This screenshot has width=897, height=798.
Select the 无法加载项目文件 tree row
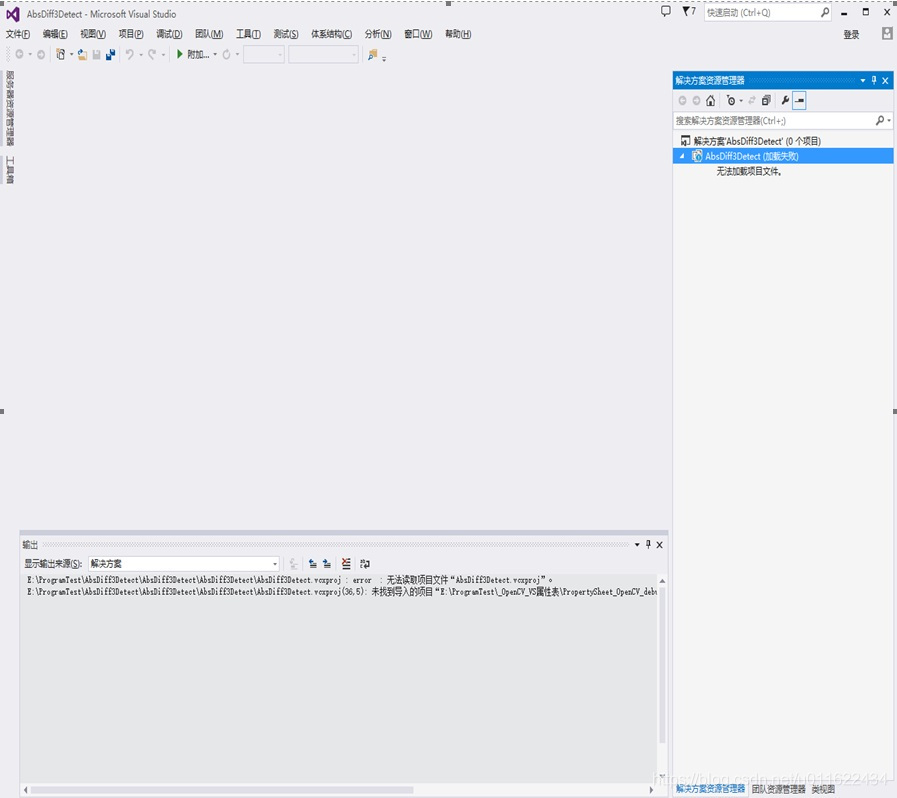click(749, 171)
